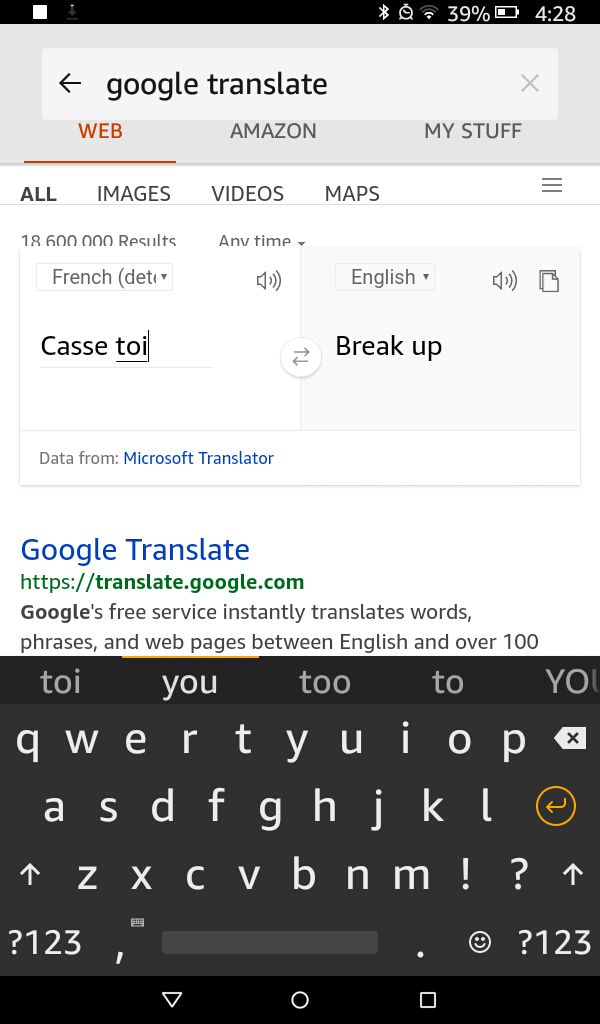Expand the Any time filter
Viewport: 600px width, 1024px height.
(262, 241)
